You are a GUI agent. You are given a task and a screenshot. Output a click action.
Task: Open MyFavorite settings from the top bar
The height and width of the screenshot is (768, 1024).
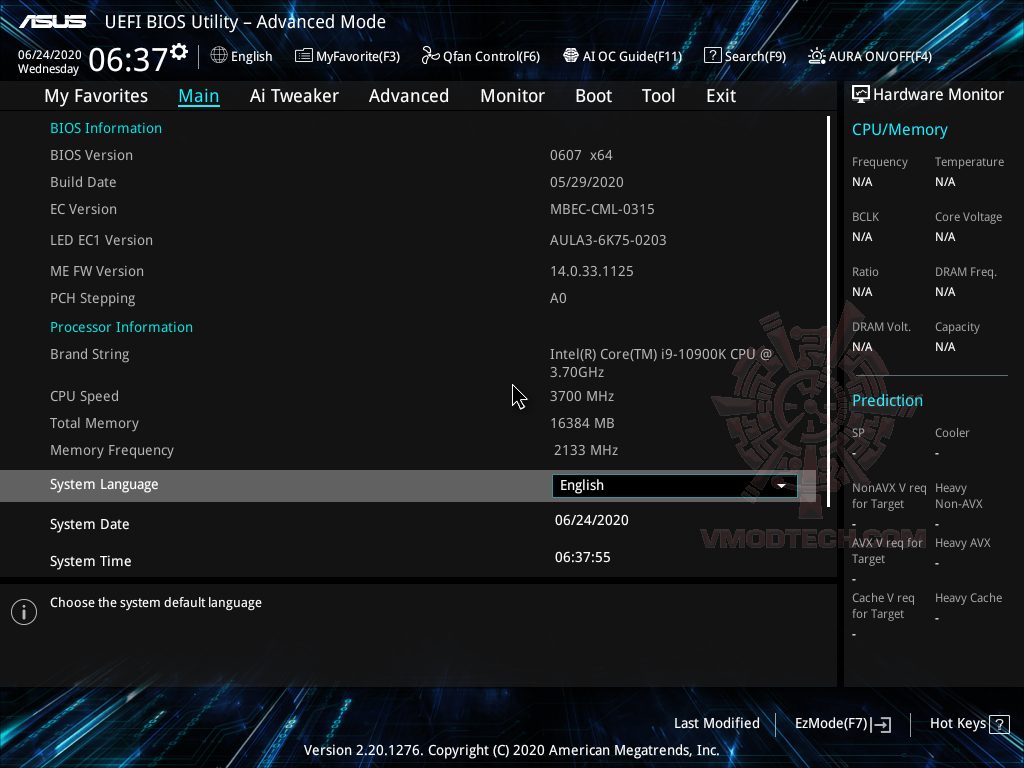347,56
